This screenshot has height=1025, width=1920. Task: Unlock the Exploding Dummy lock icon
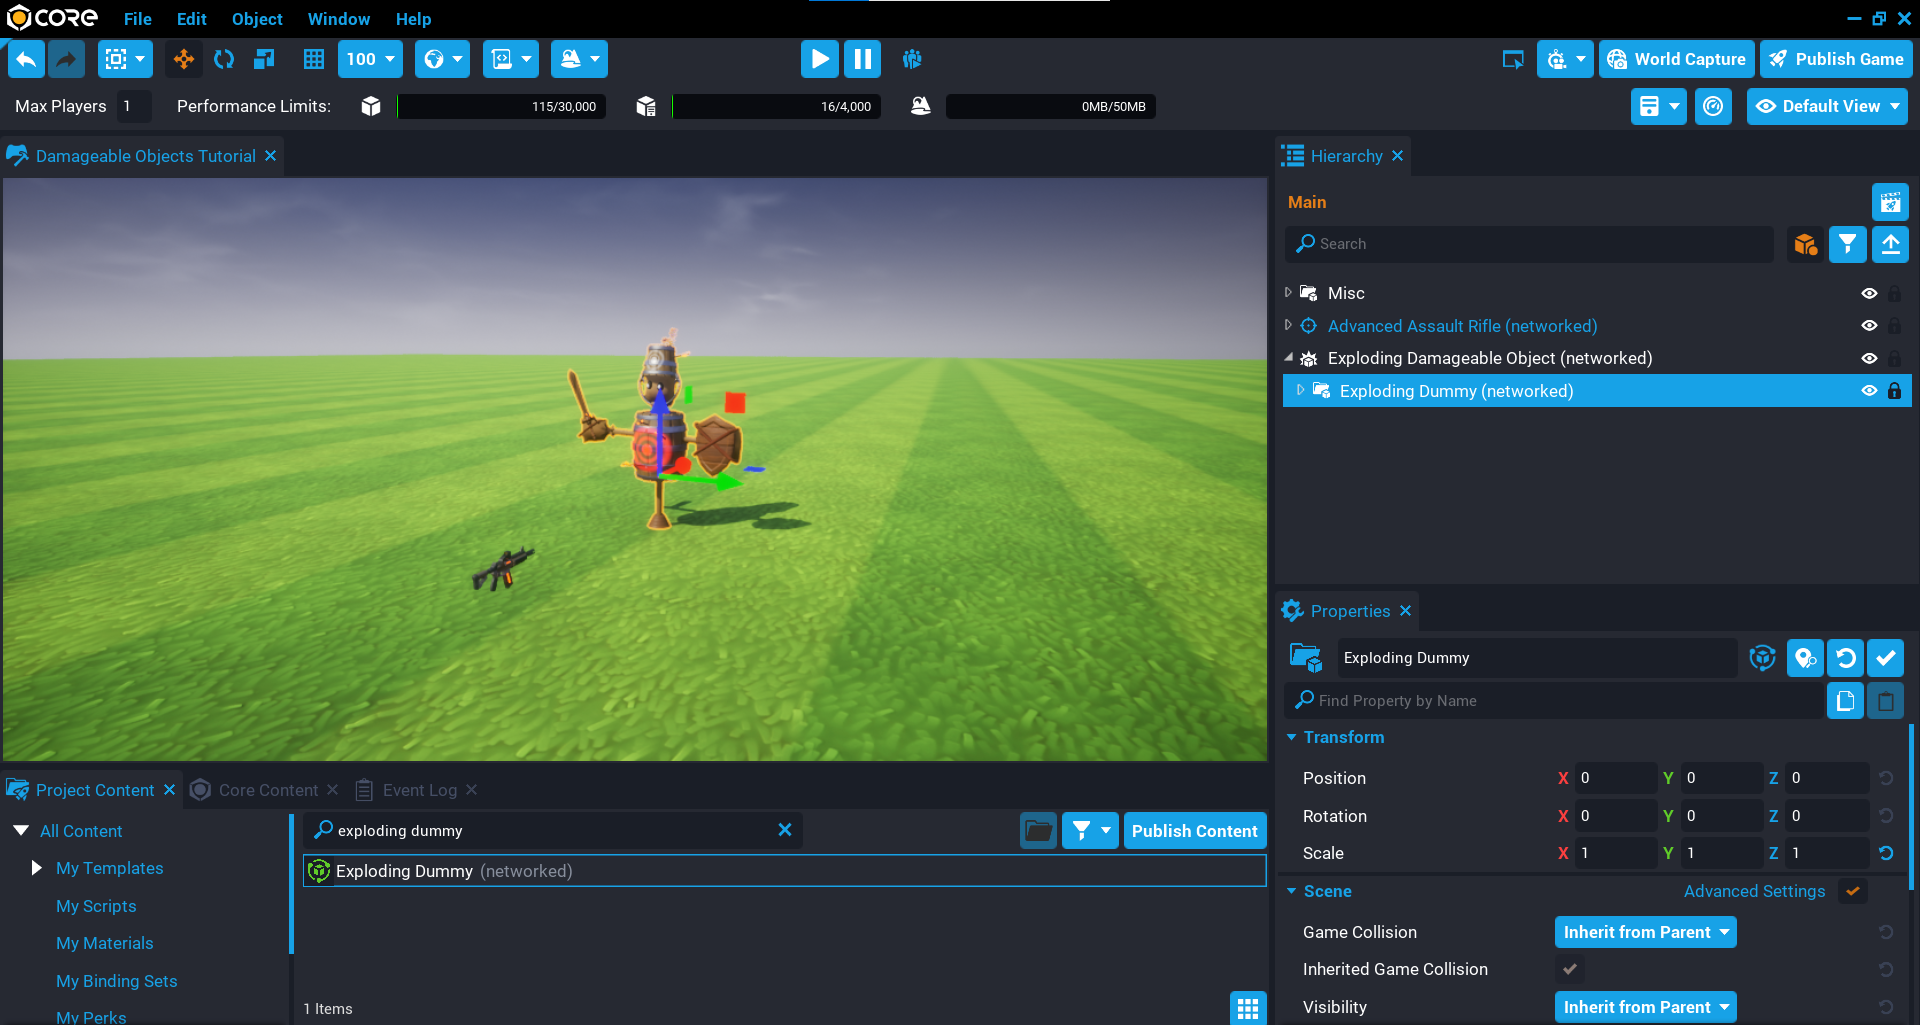point(1894,391)
